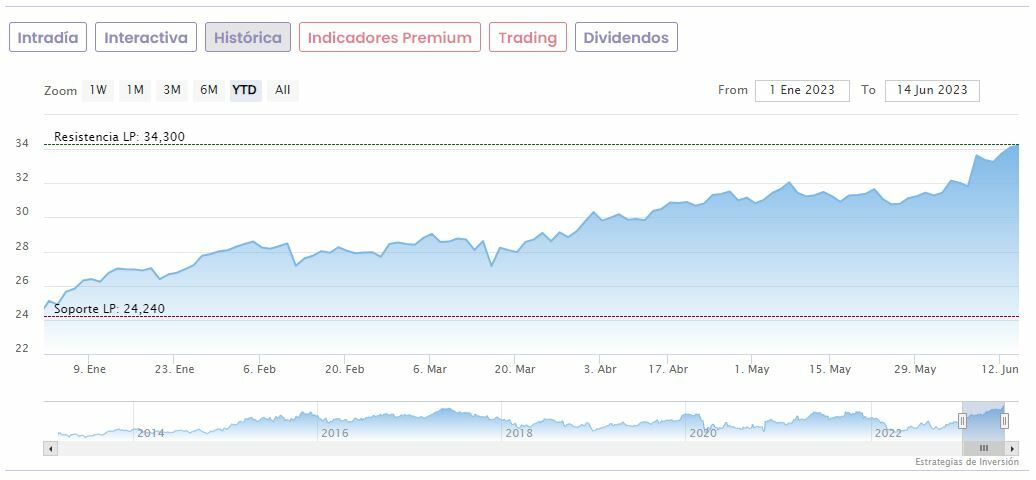Set zoom range to 1M
The image size is (1036, 480).
[x=135, y=90]
